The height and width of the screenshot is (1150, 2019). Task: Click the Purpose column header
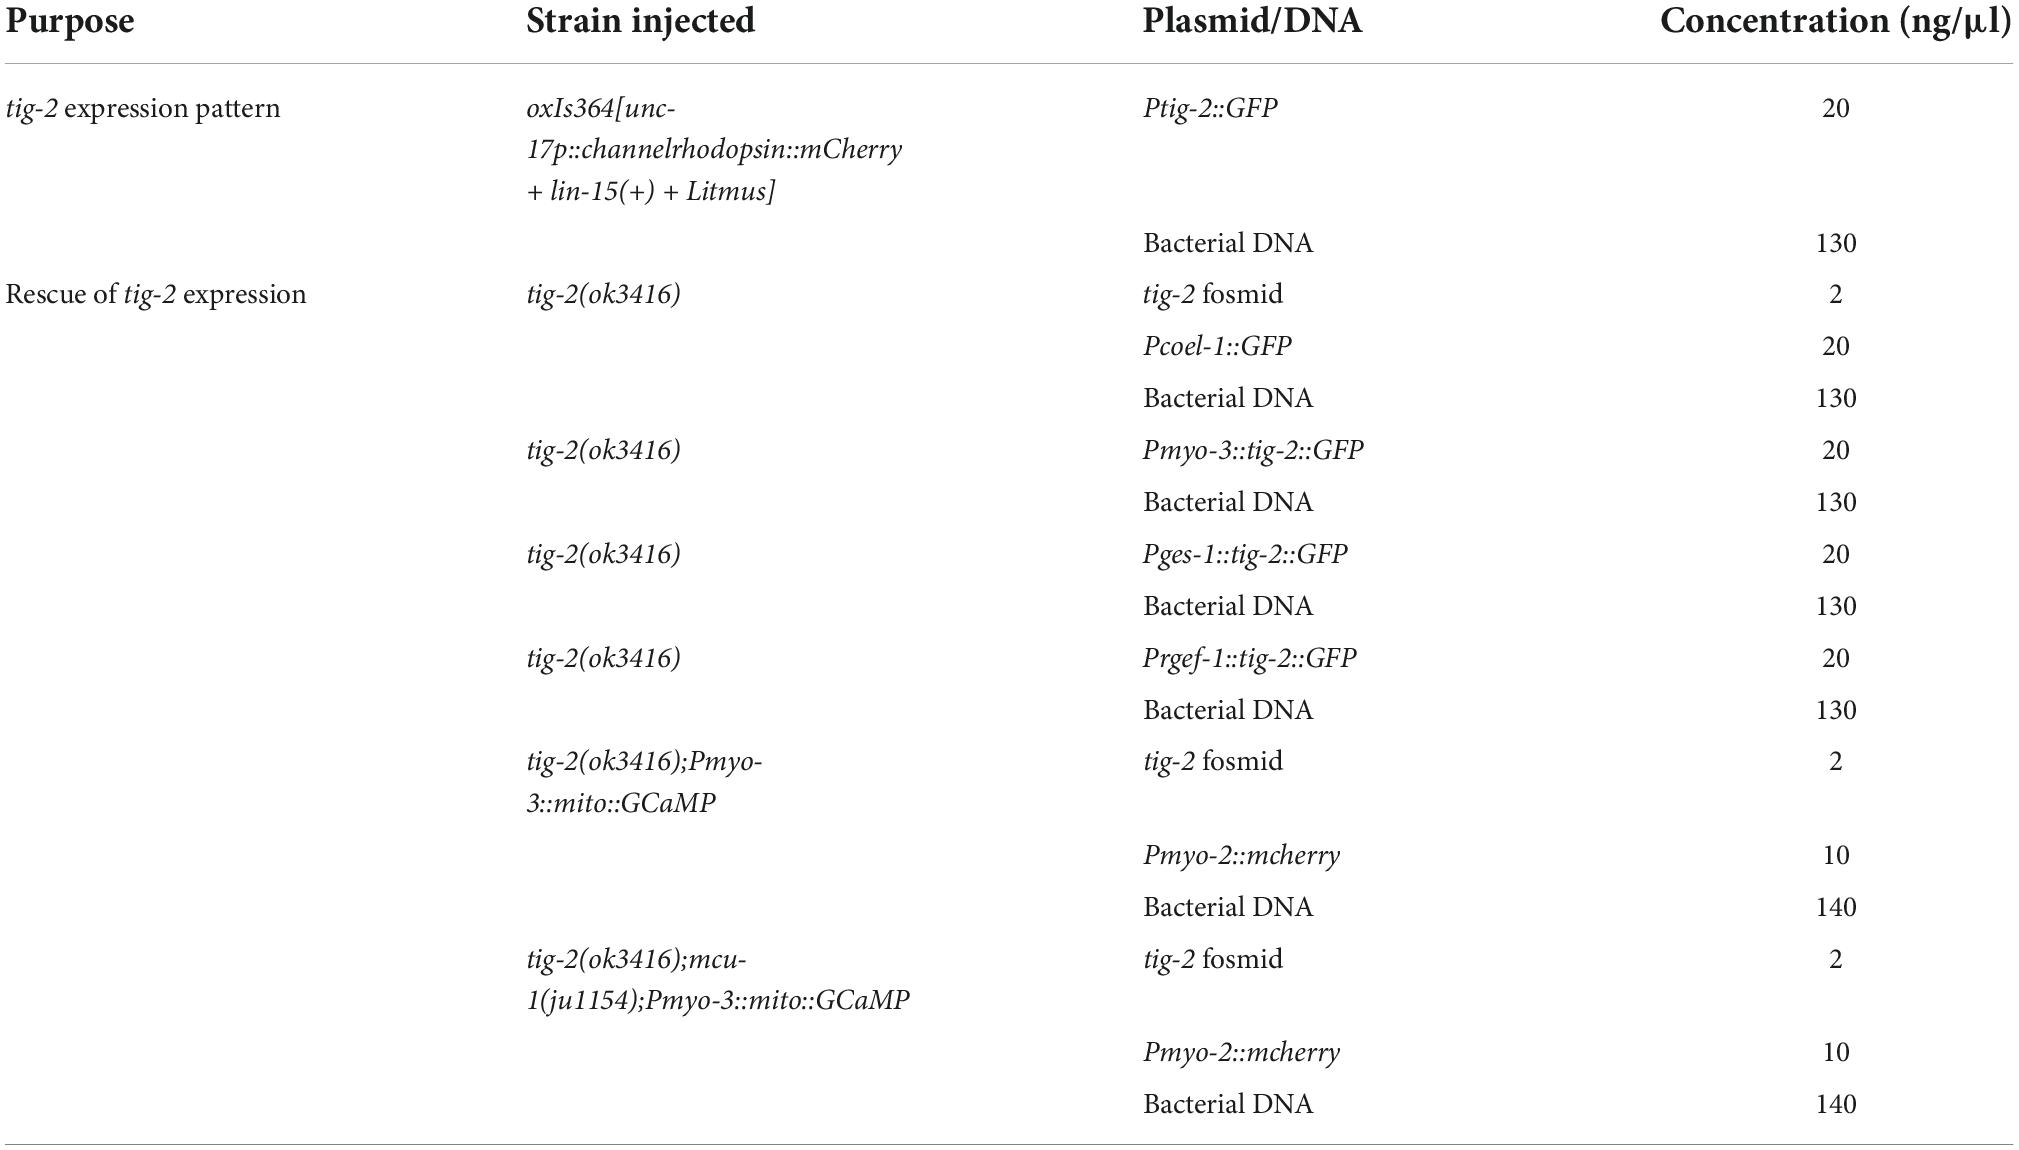[70, 22]
